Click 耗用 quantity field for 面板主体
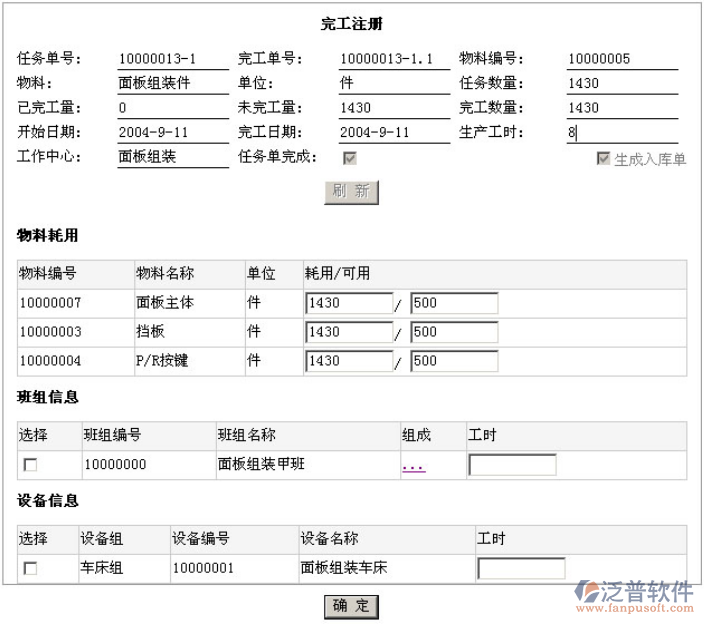Screen dimensions: 704x624 (349, 304)
